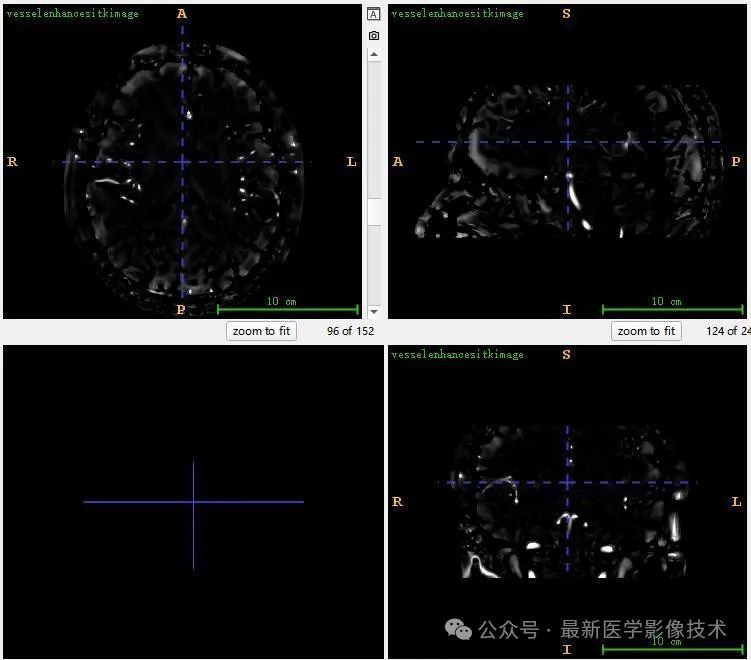Screen dimensions: 751x660
Task: Click the camera screenshot icon
Action: (374, 35)
